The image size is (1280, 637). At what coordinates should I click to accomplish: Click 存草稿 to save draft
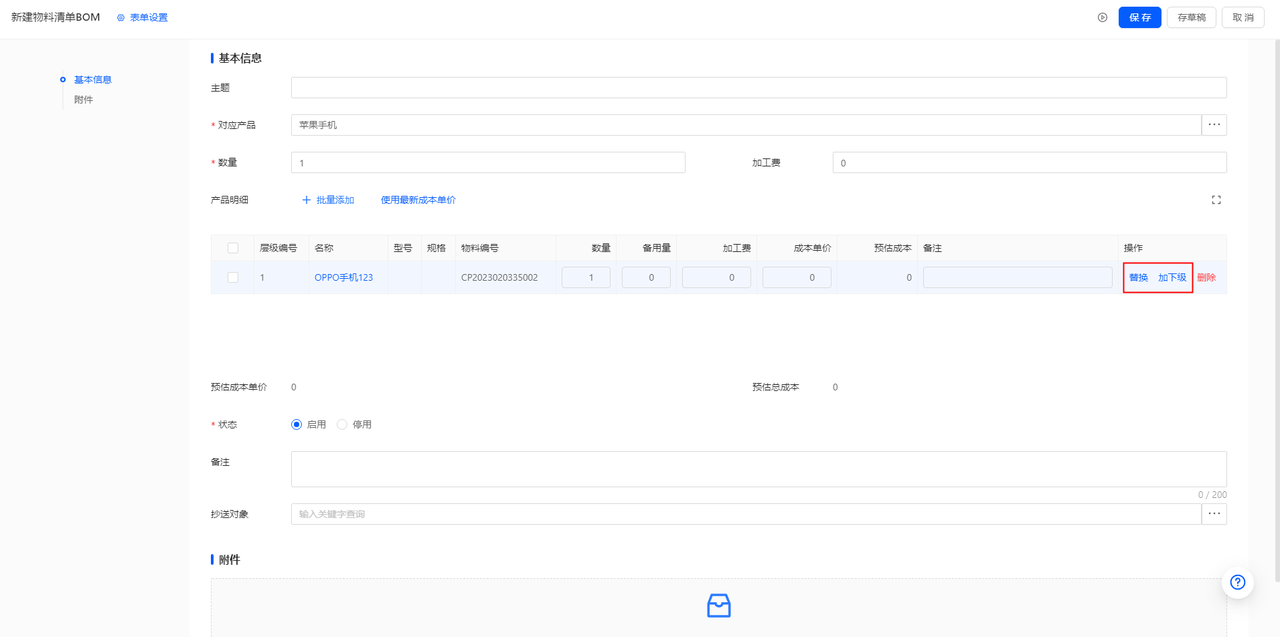[x=1191, y=18]
